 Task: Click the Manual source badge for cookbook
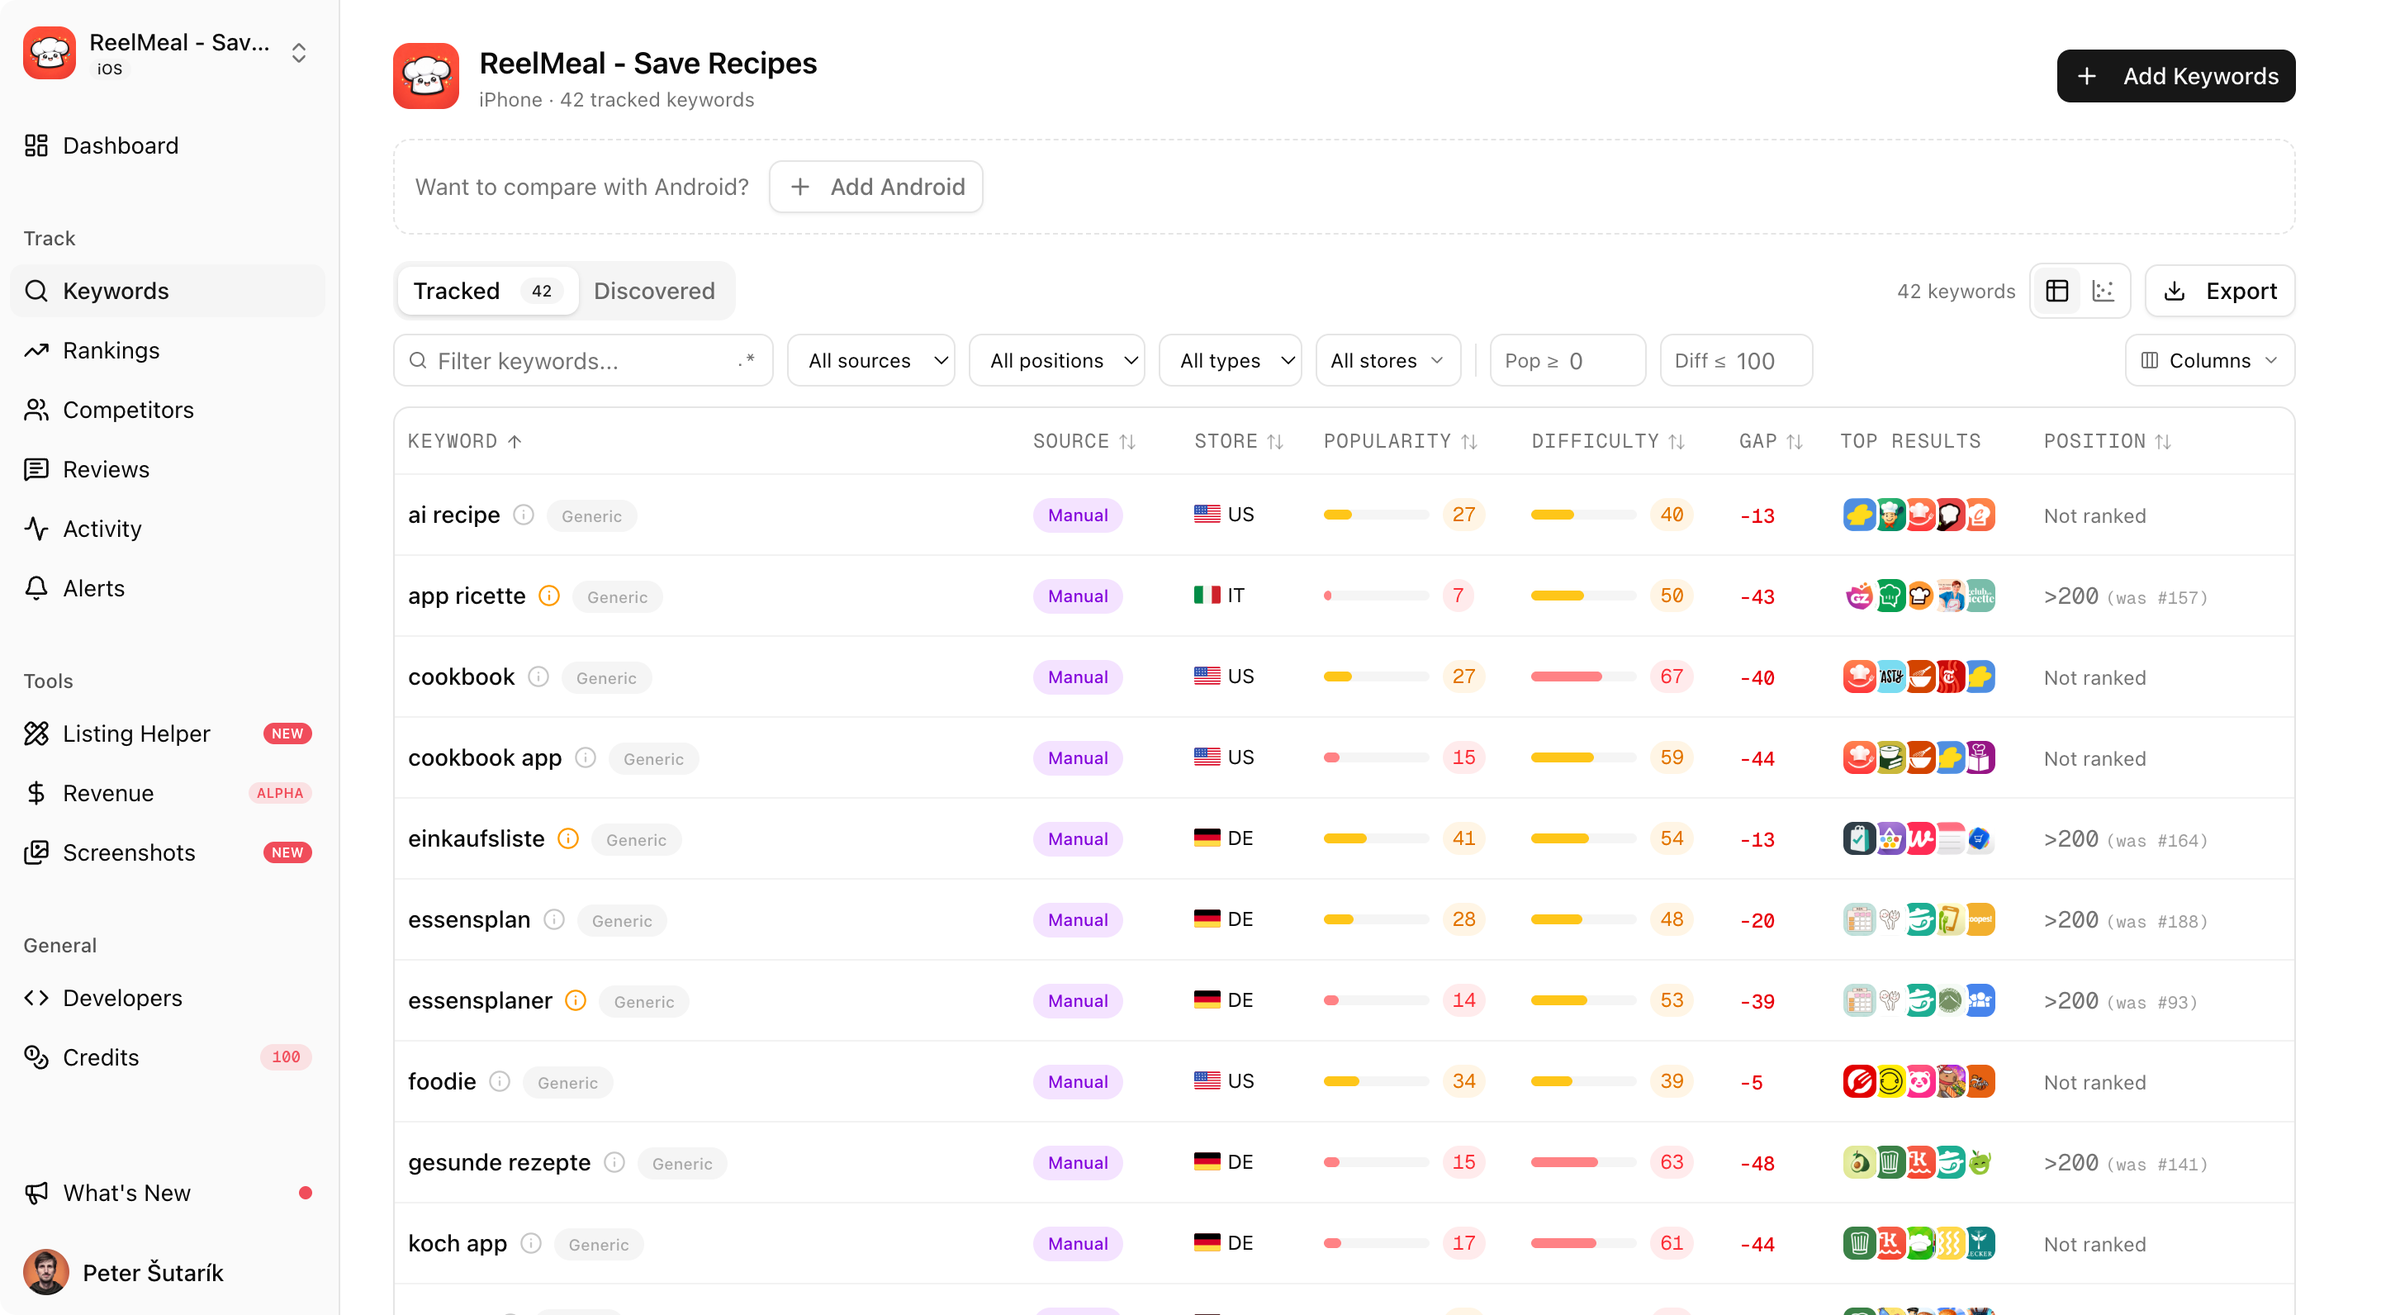(x=1078, y=677)
